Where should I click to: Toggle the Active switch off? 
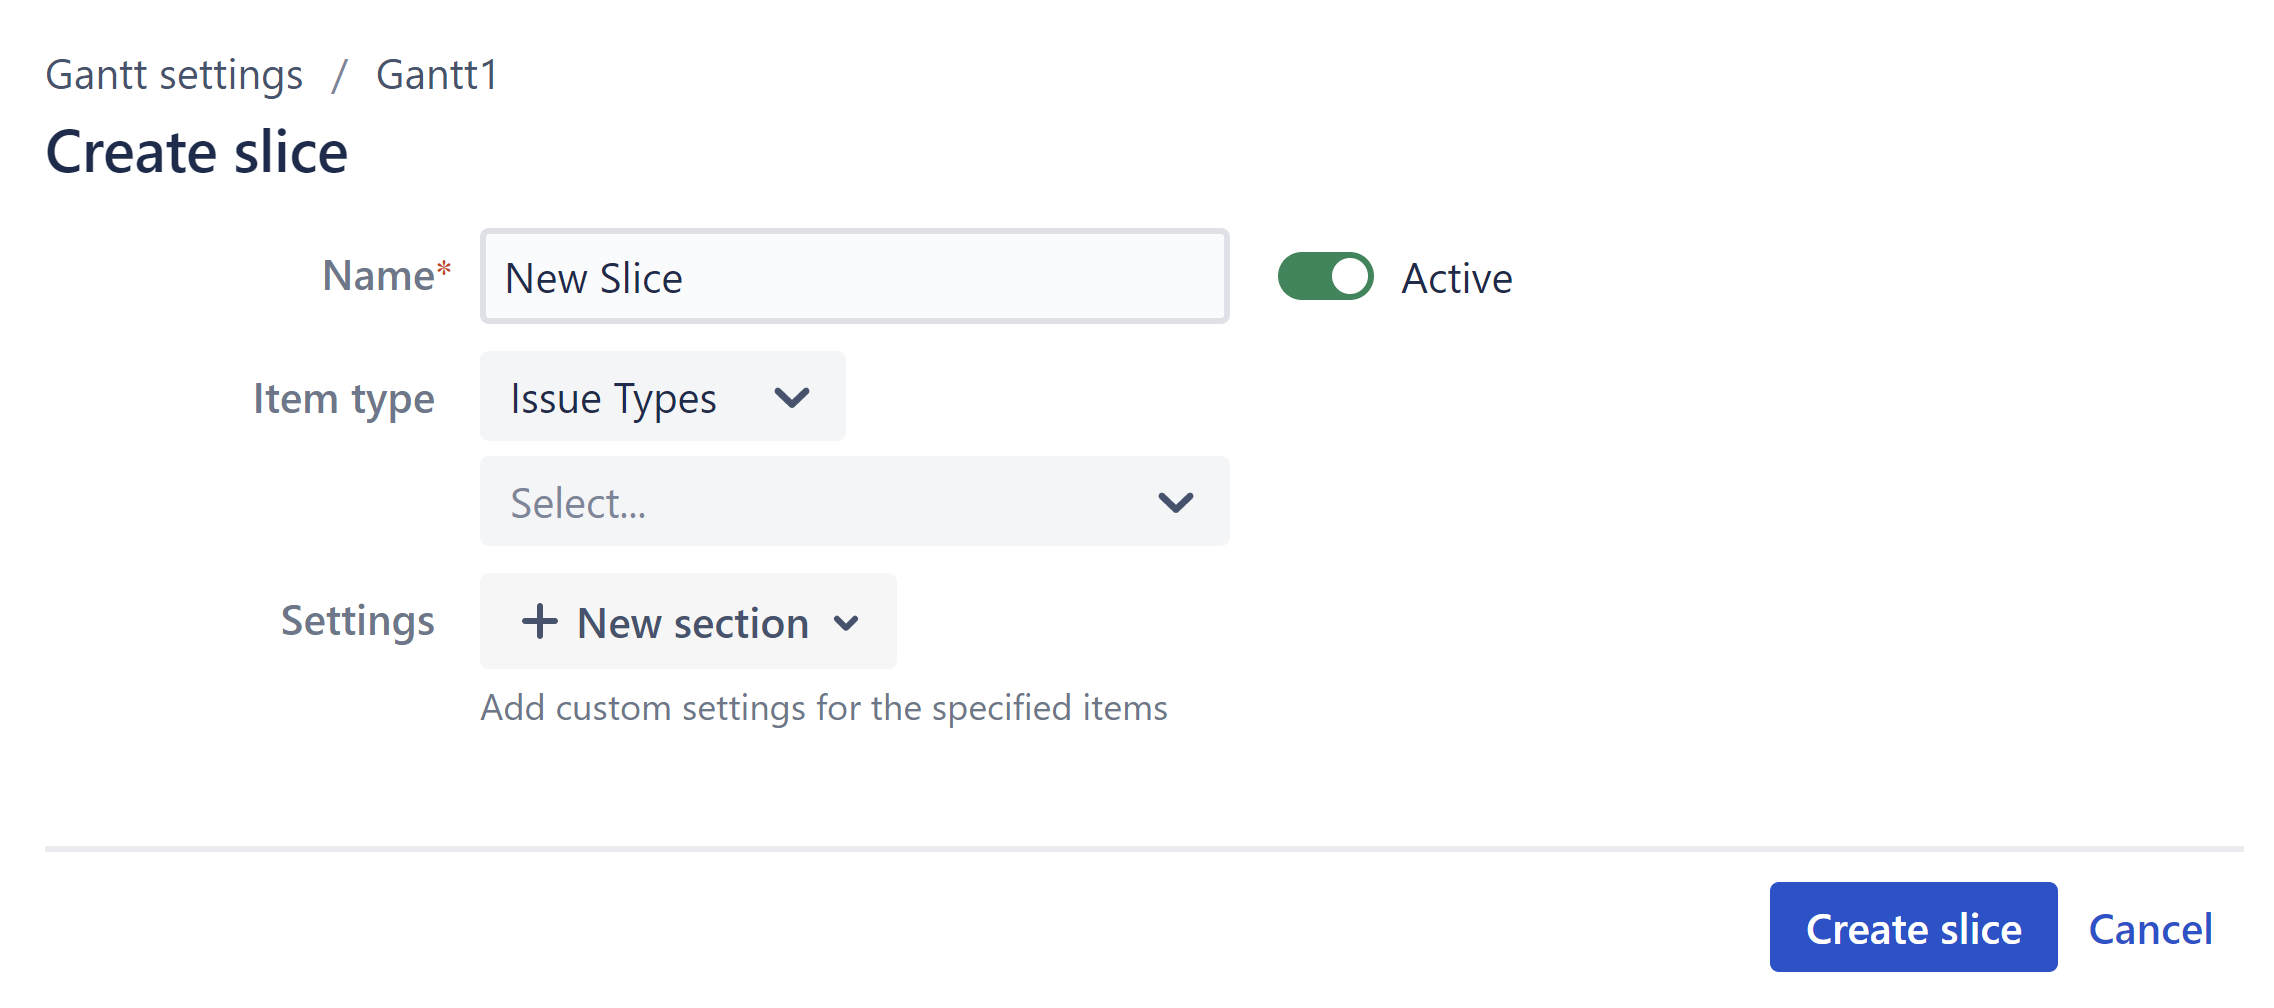pos(1325,277)
